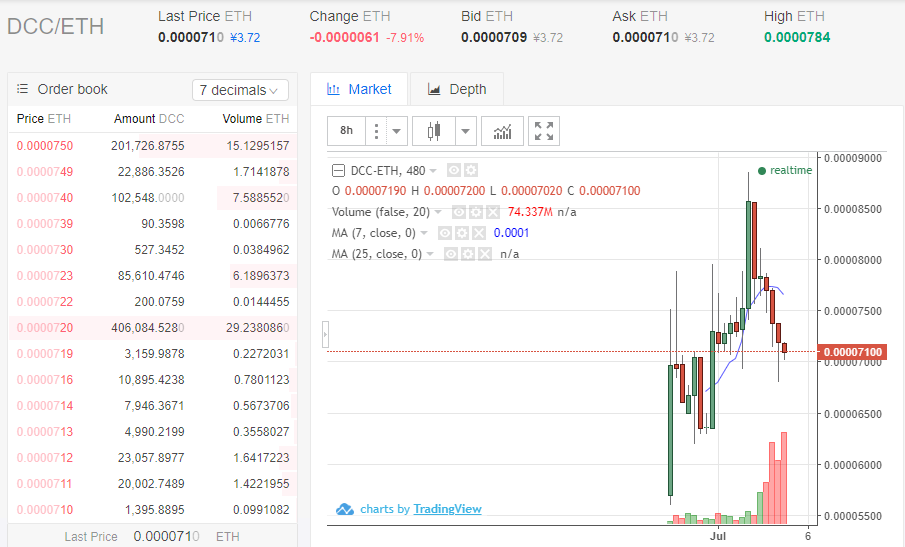Viewport: 905px width, 547px height.
Task: Switch to the Market tab
Action: [359, 89]
